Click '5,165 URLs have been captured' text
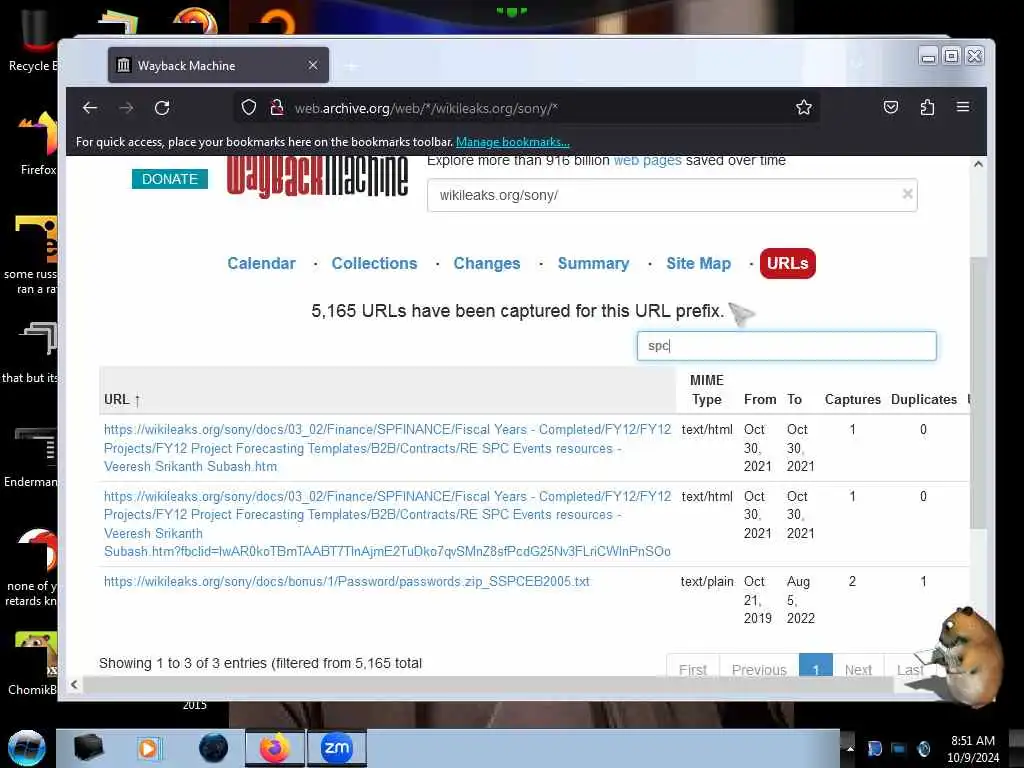Screen dimensions: 1024x768 point(517,311)
